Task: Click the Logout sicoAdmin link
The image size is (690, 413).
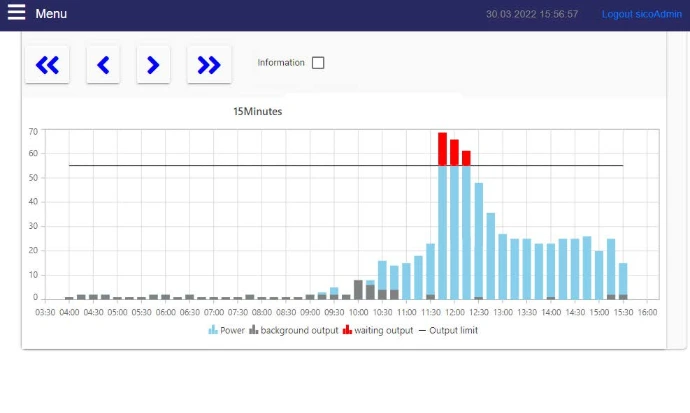Action: (x=641, y=14)
